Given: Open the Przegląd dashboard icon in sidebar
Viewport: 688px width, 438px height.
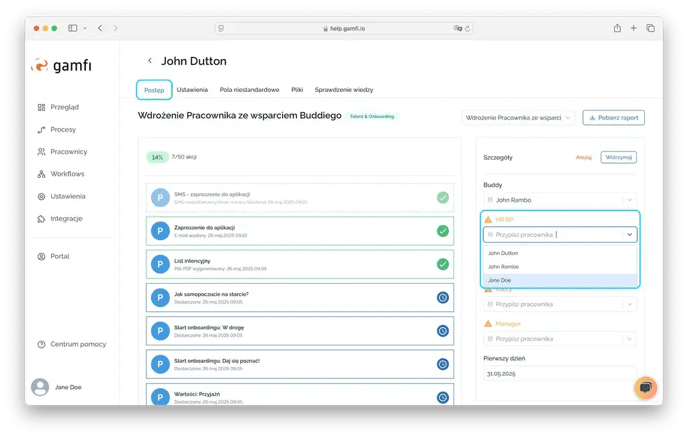Looking at the screenshot, I should coord(41,107).
